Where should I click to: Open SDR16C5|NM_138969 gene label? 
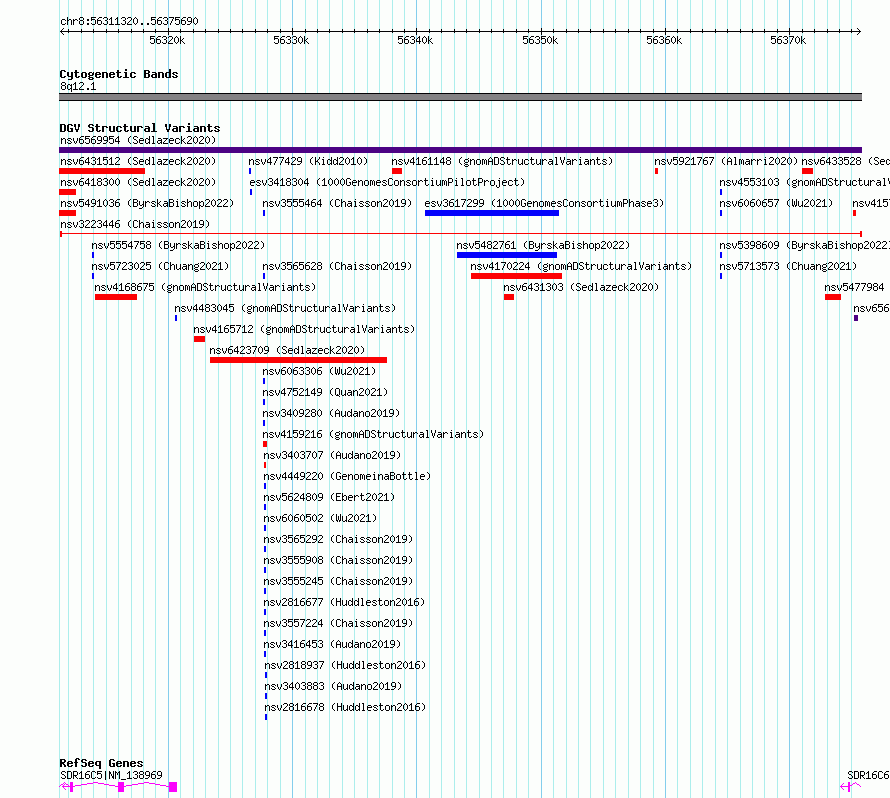[x=111, y=775]
